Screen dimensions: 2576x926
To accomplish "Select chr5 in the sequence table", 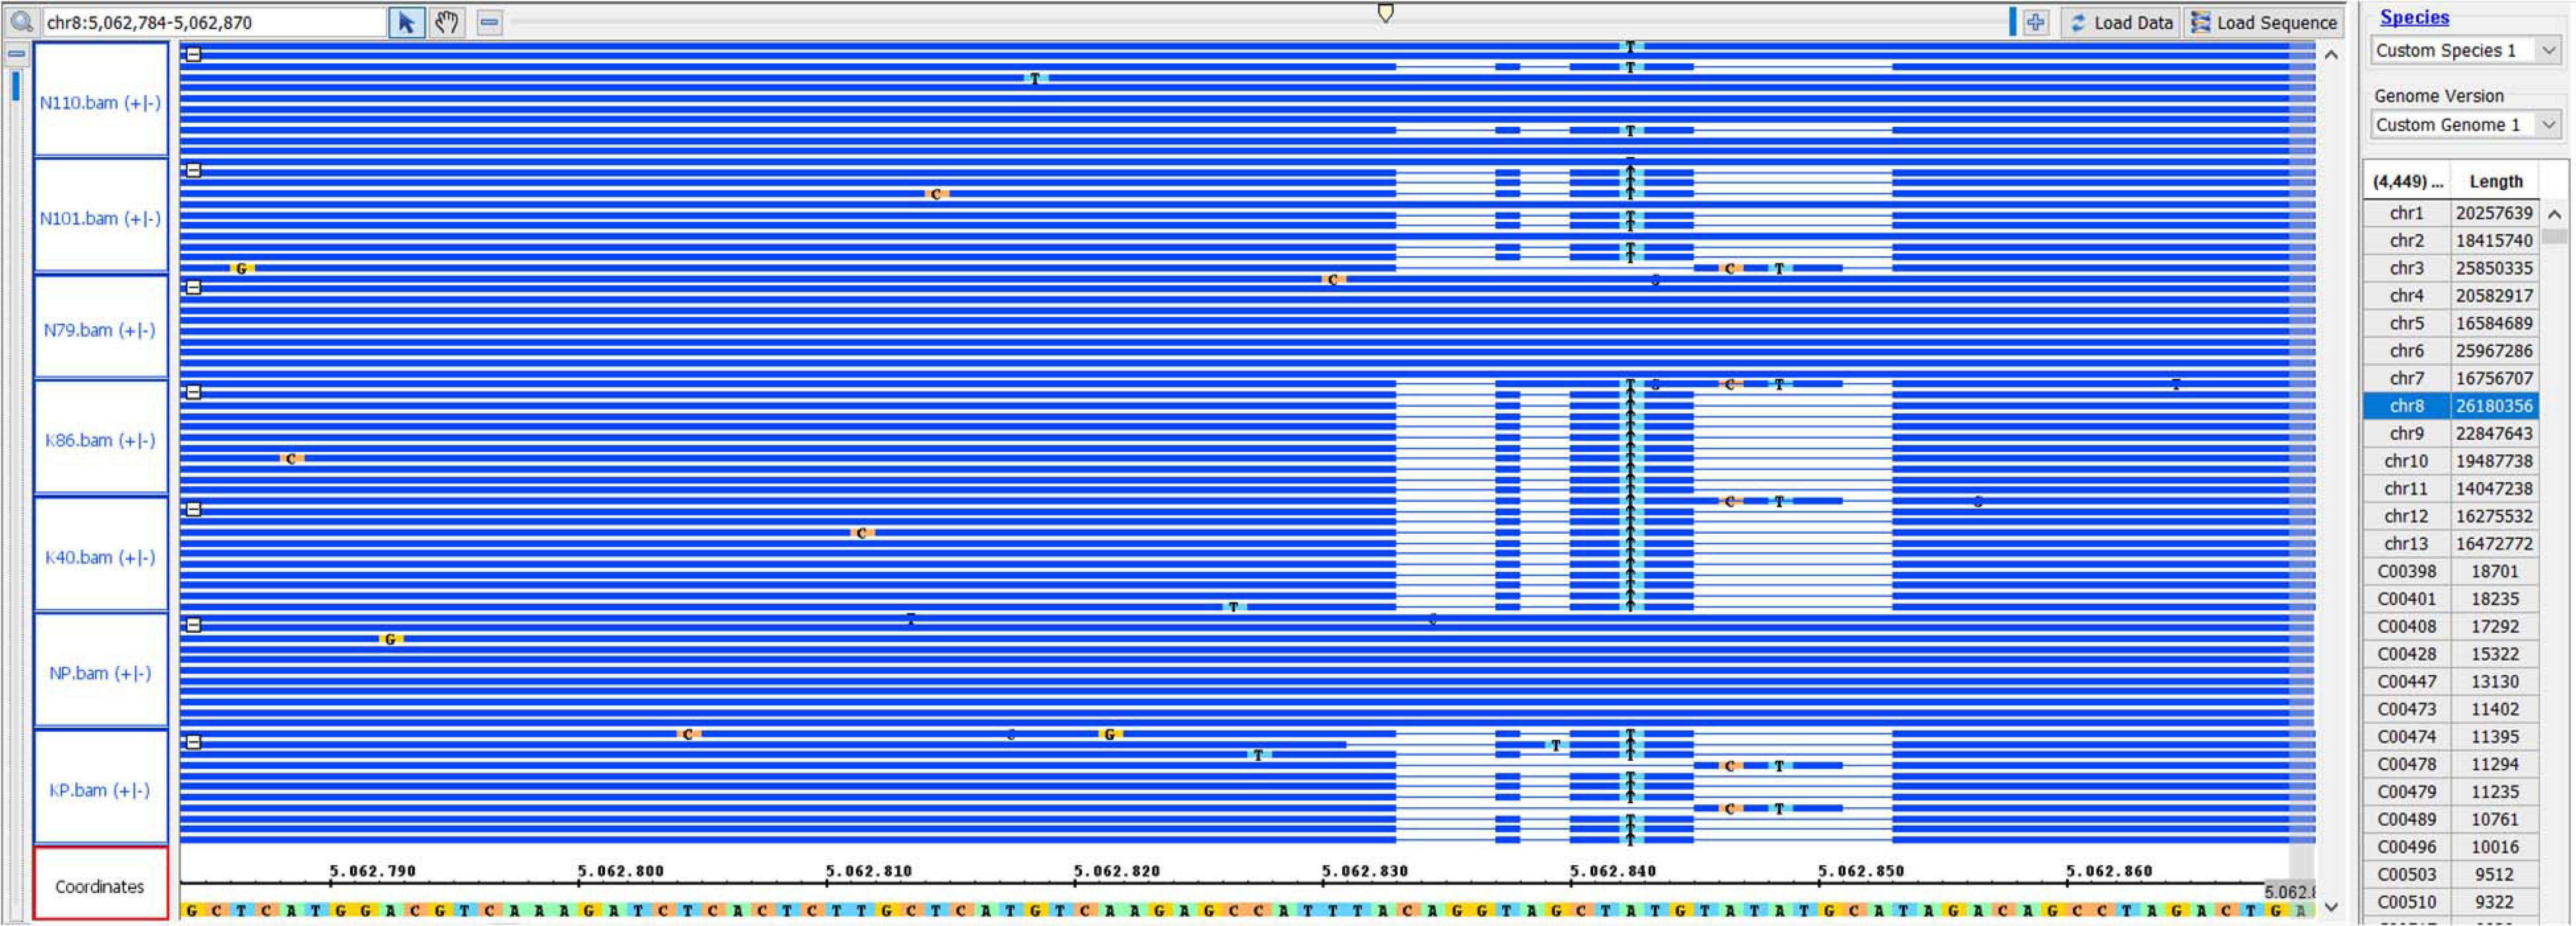I will pos(2406,323).
